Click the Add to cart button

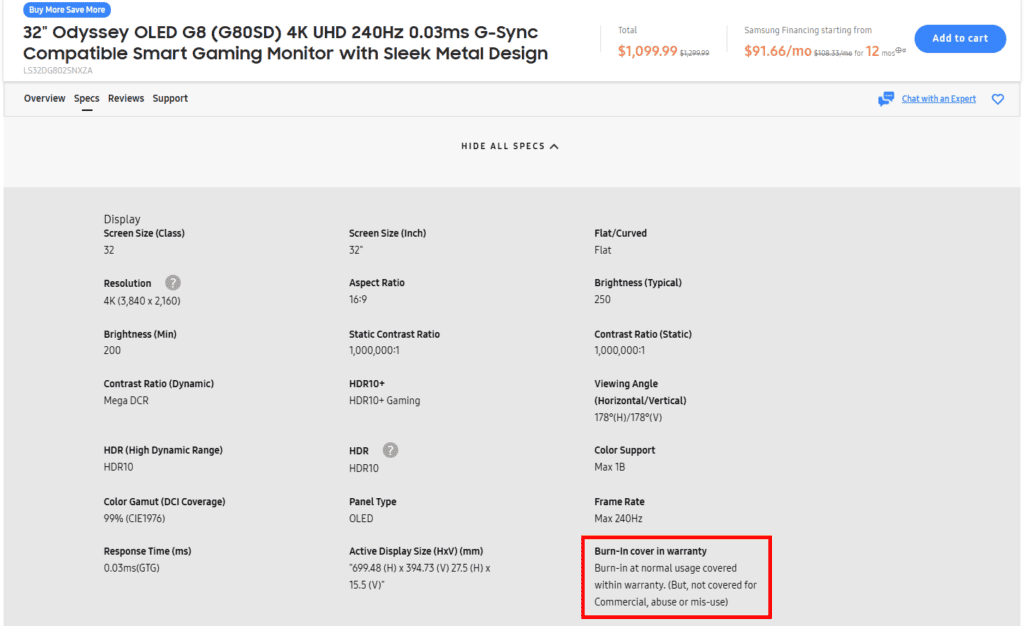point(959,38)
